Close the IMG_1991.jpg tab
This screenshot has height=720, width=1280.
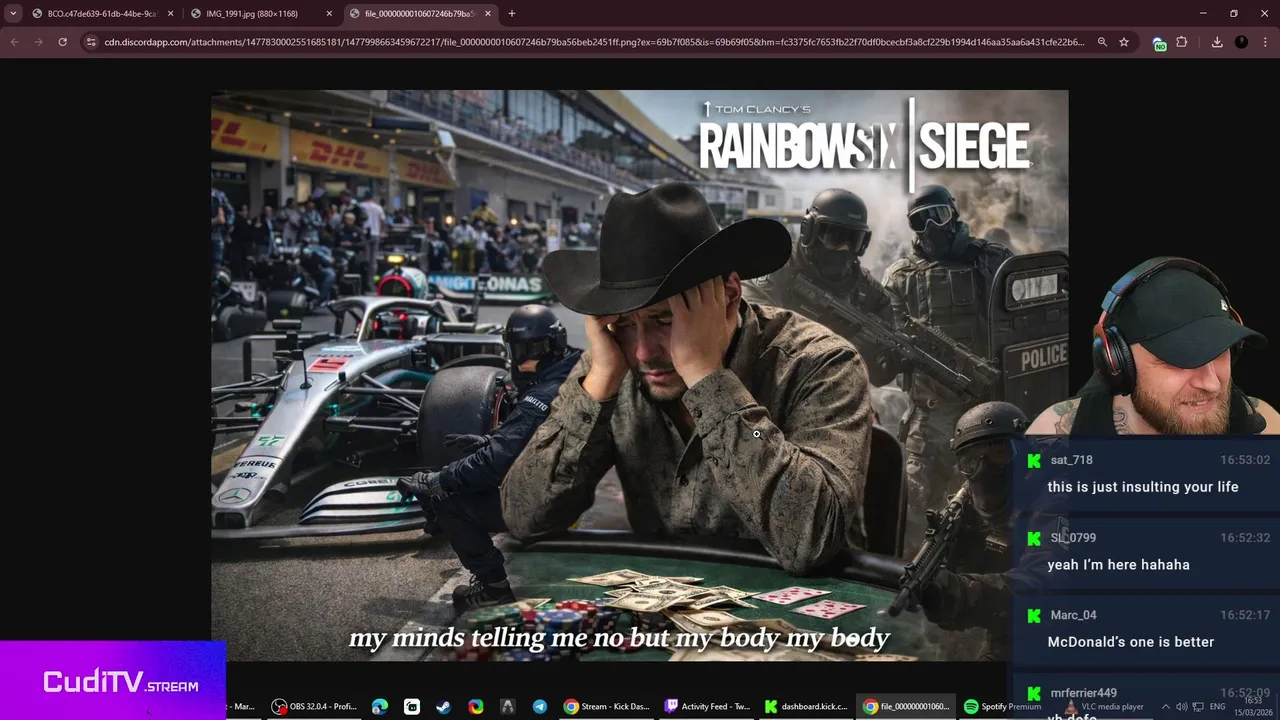point(329,14)
